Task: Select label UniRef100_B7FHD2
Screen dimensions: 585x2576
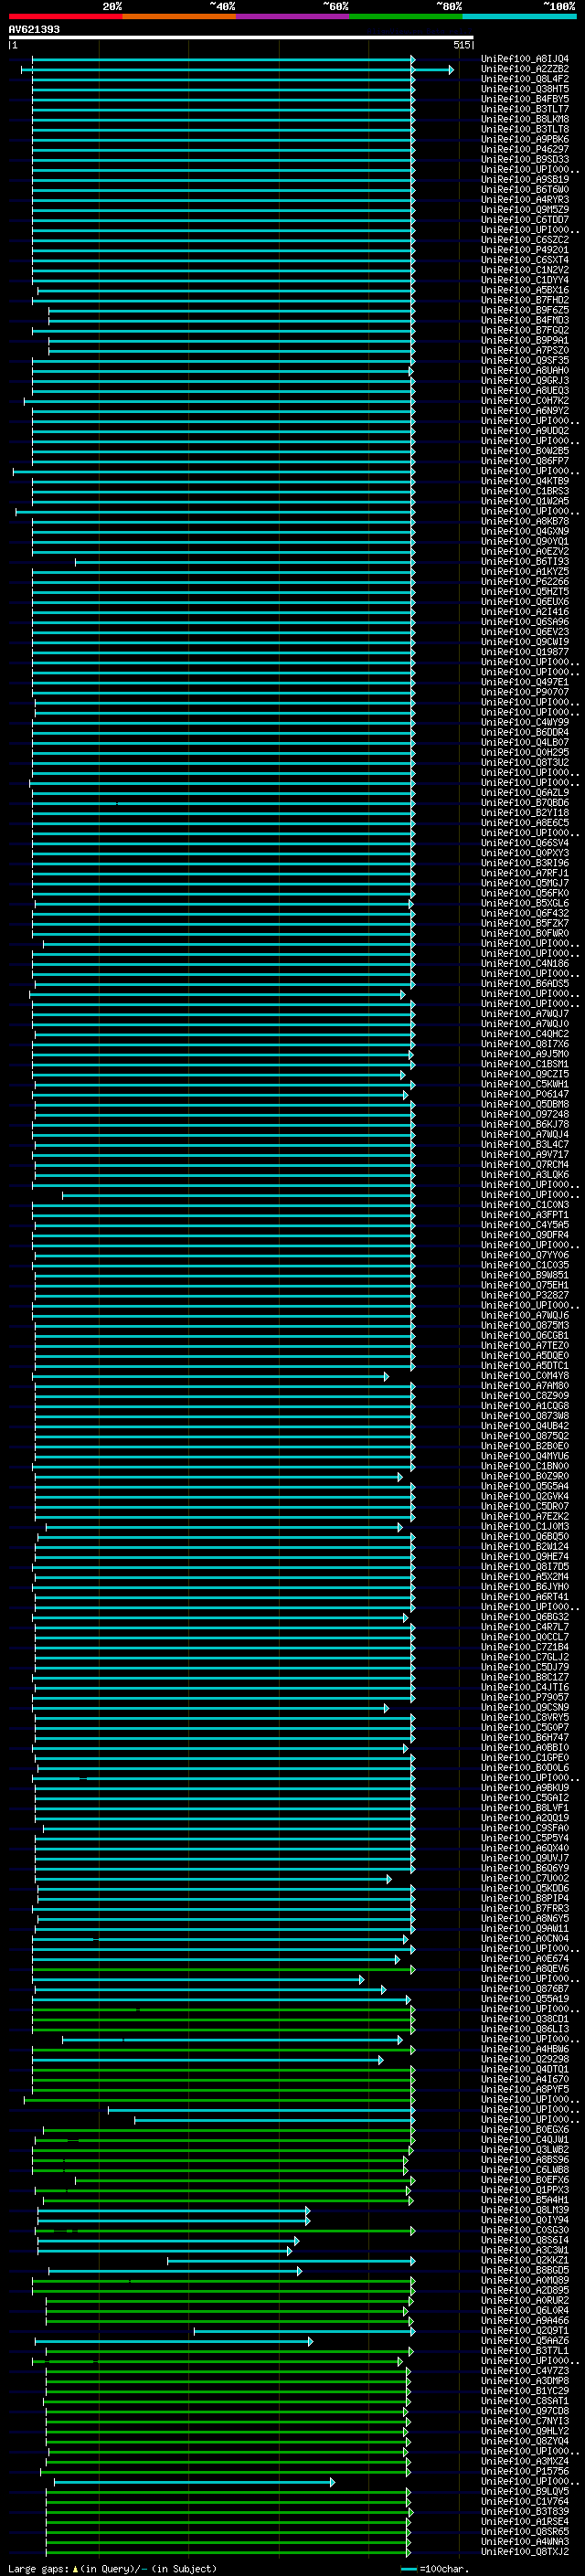Action: tap(525, 300)
